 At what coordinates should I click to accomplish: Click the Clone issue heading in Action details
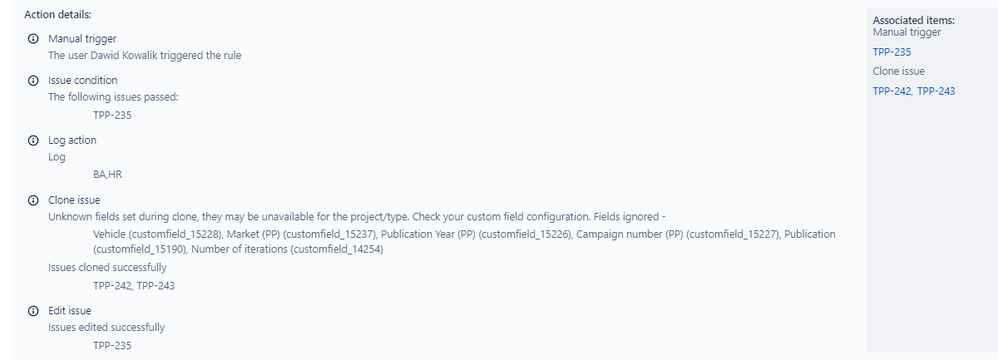[x=74, y=200]
